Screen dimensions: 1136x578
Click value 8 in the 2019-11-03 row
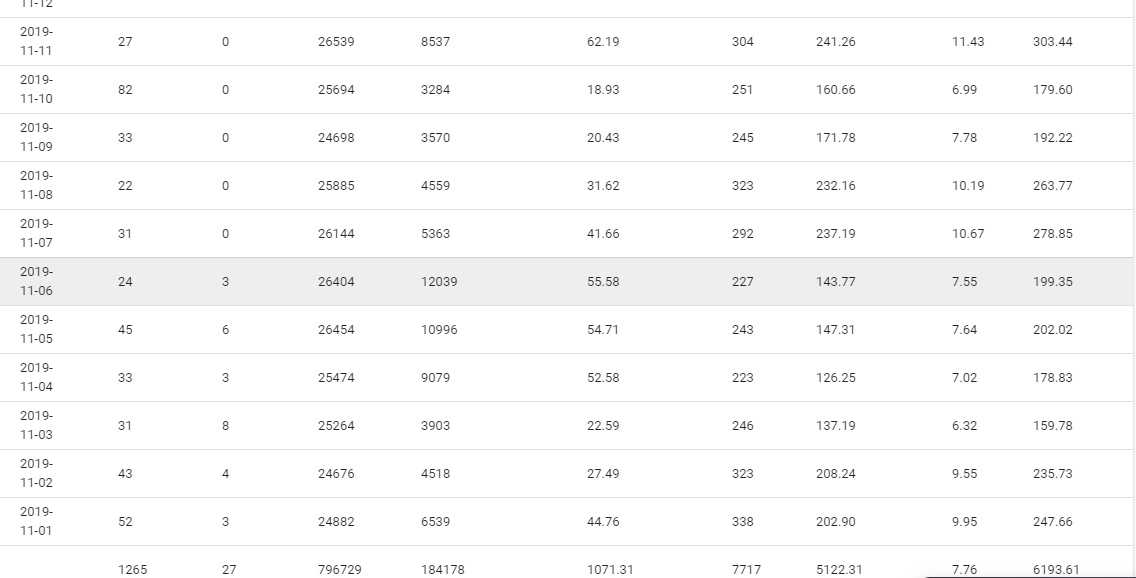pyautogui.click(x=226, y=426)
